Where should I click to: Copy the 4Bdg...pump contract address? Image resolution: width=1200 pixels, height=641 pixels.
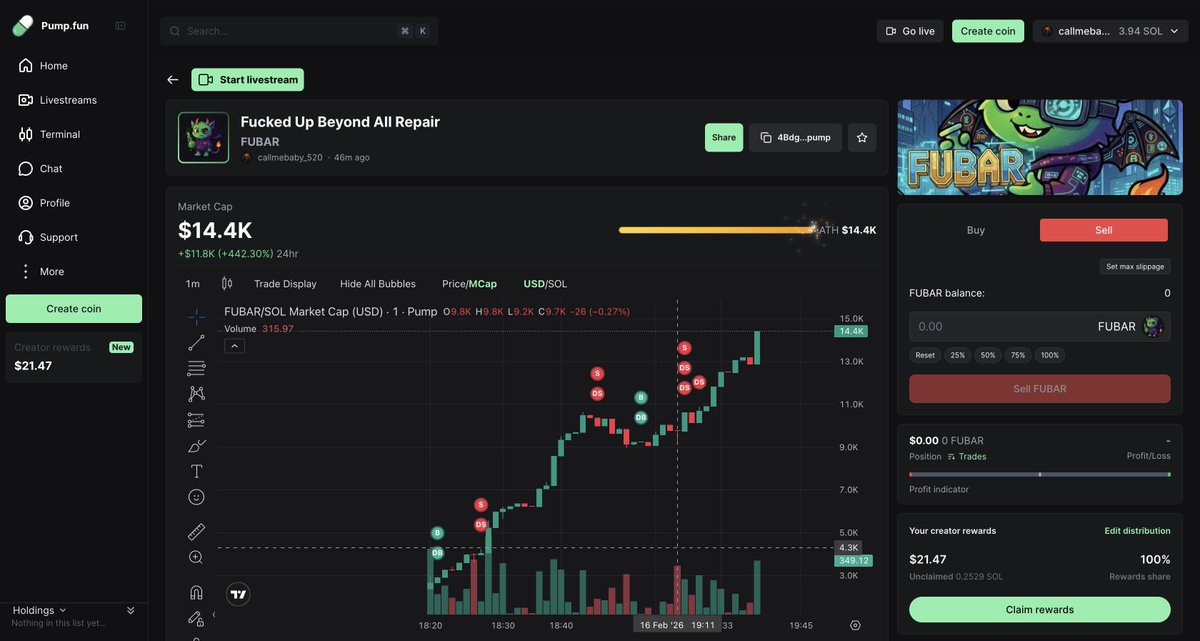795,138
